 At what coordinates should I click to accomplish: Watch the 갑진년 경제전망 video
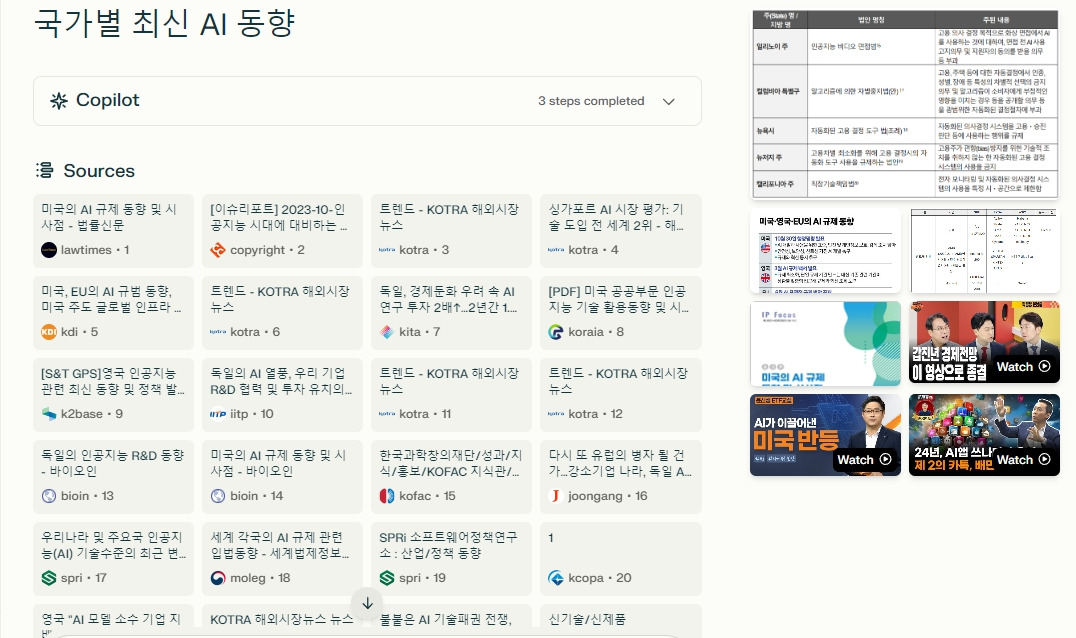point(984,342)
